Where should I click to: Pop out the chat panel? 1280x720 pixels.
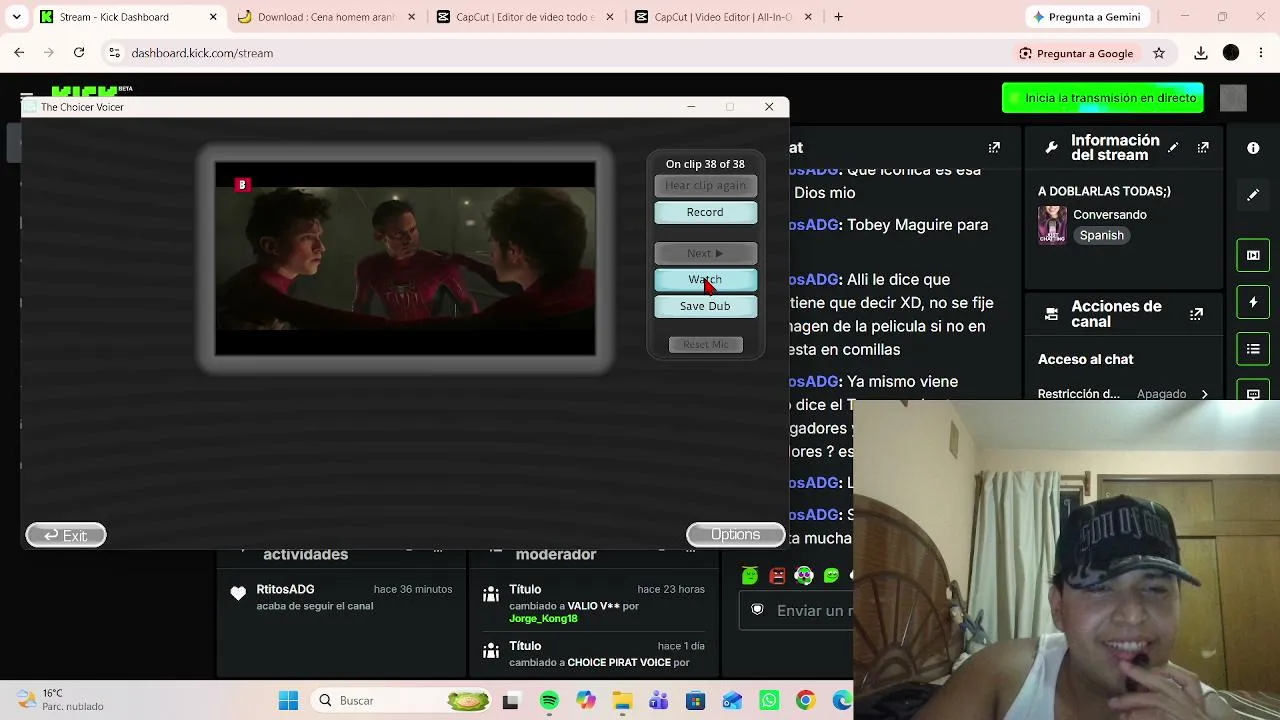(994, 148)
